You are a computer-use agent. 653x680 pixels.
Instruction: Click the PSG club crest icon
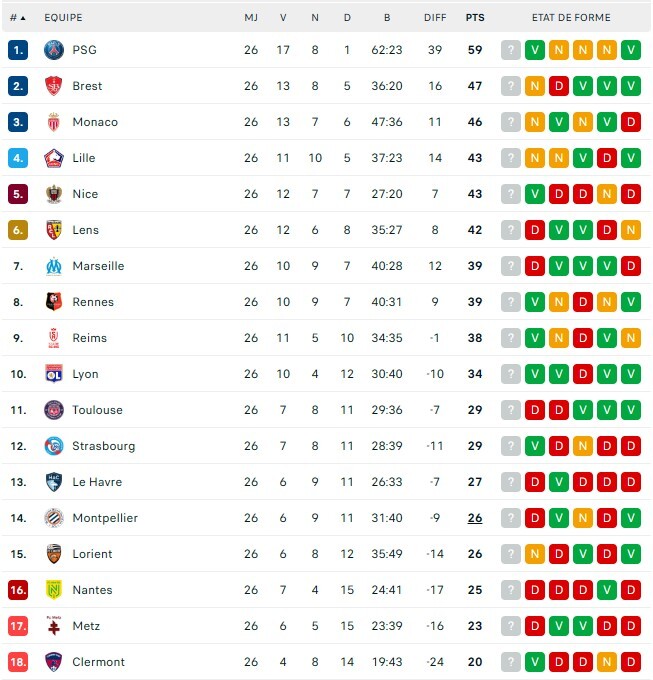54,50
